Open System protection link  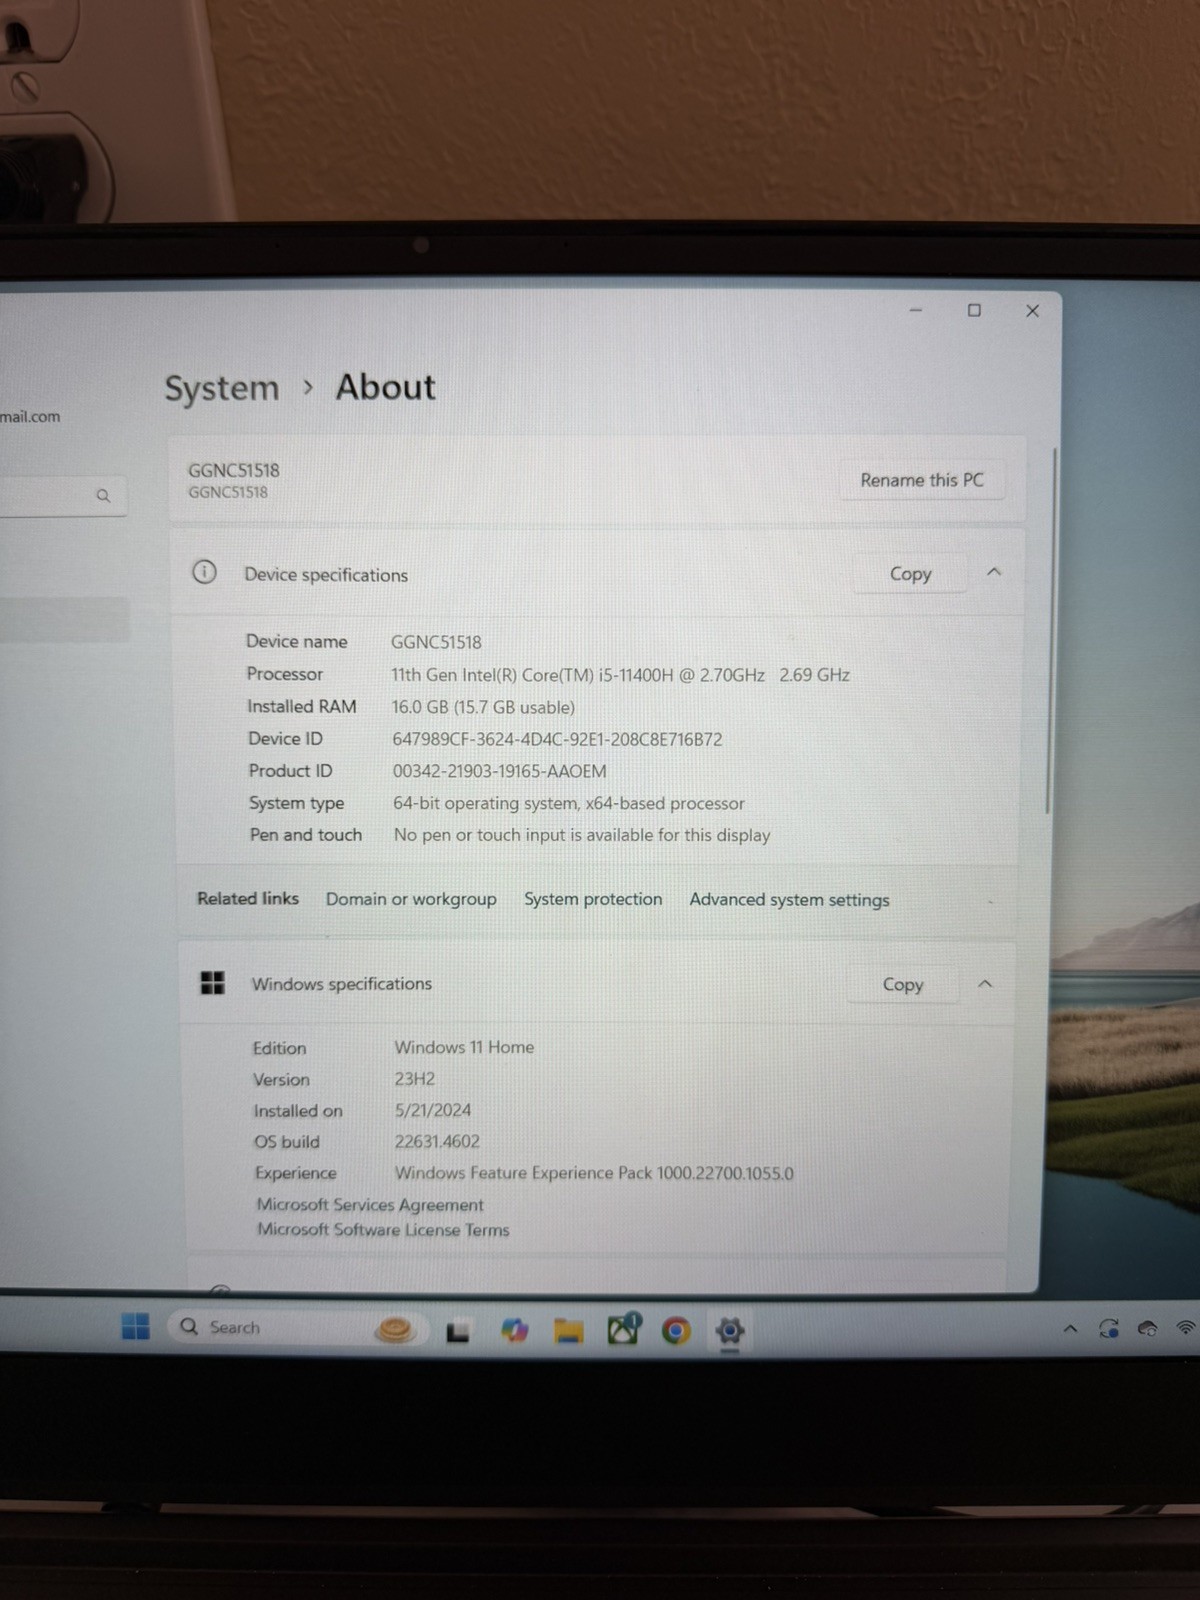593,899
